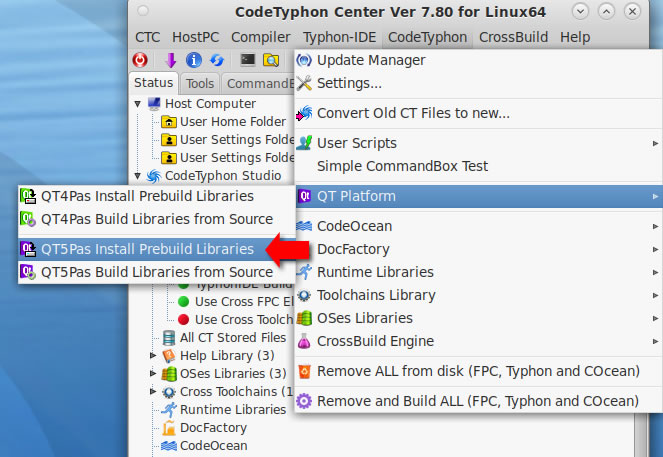Click the CodeOcean waves icon in the menu
The width and height of the screenshot is (663, 457).
304,226
